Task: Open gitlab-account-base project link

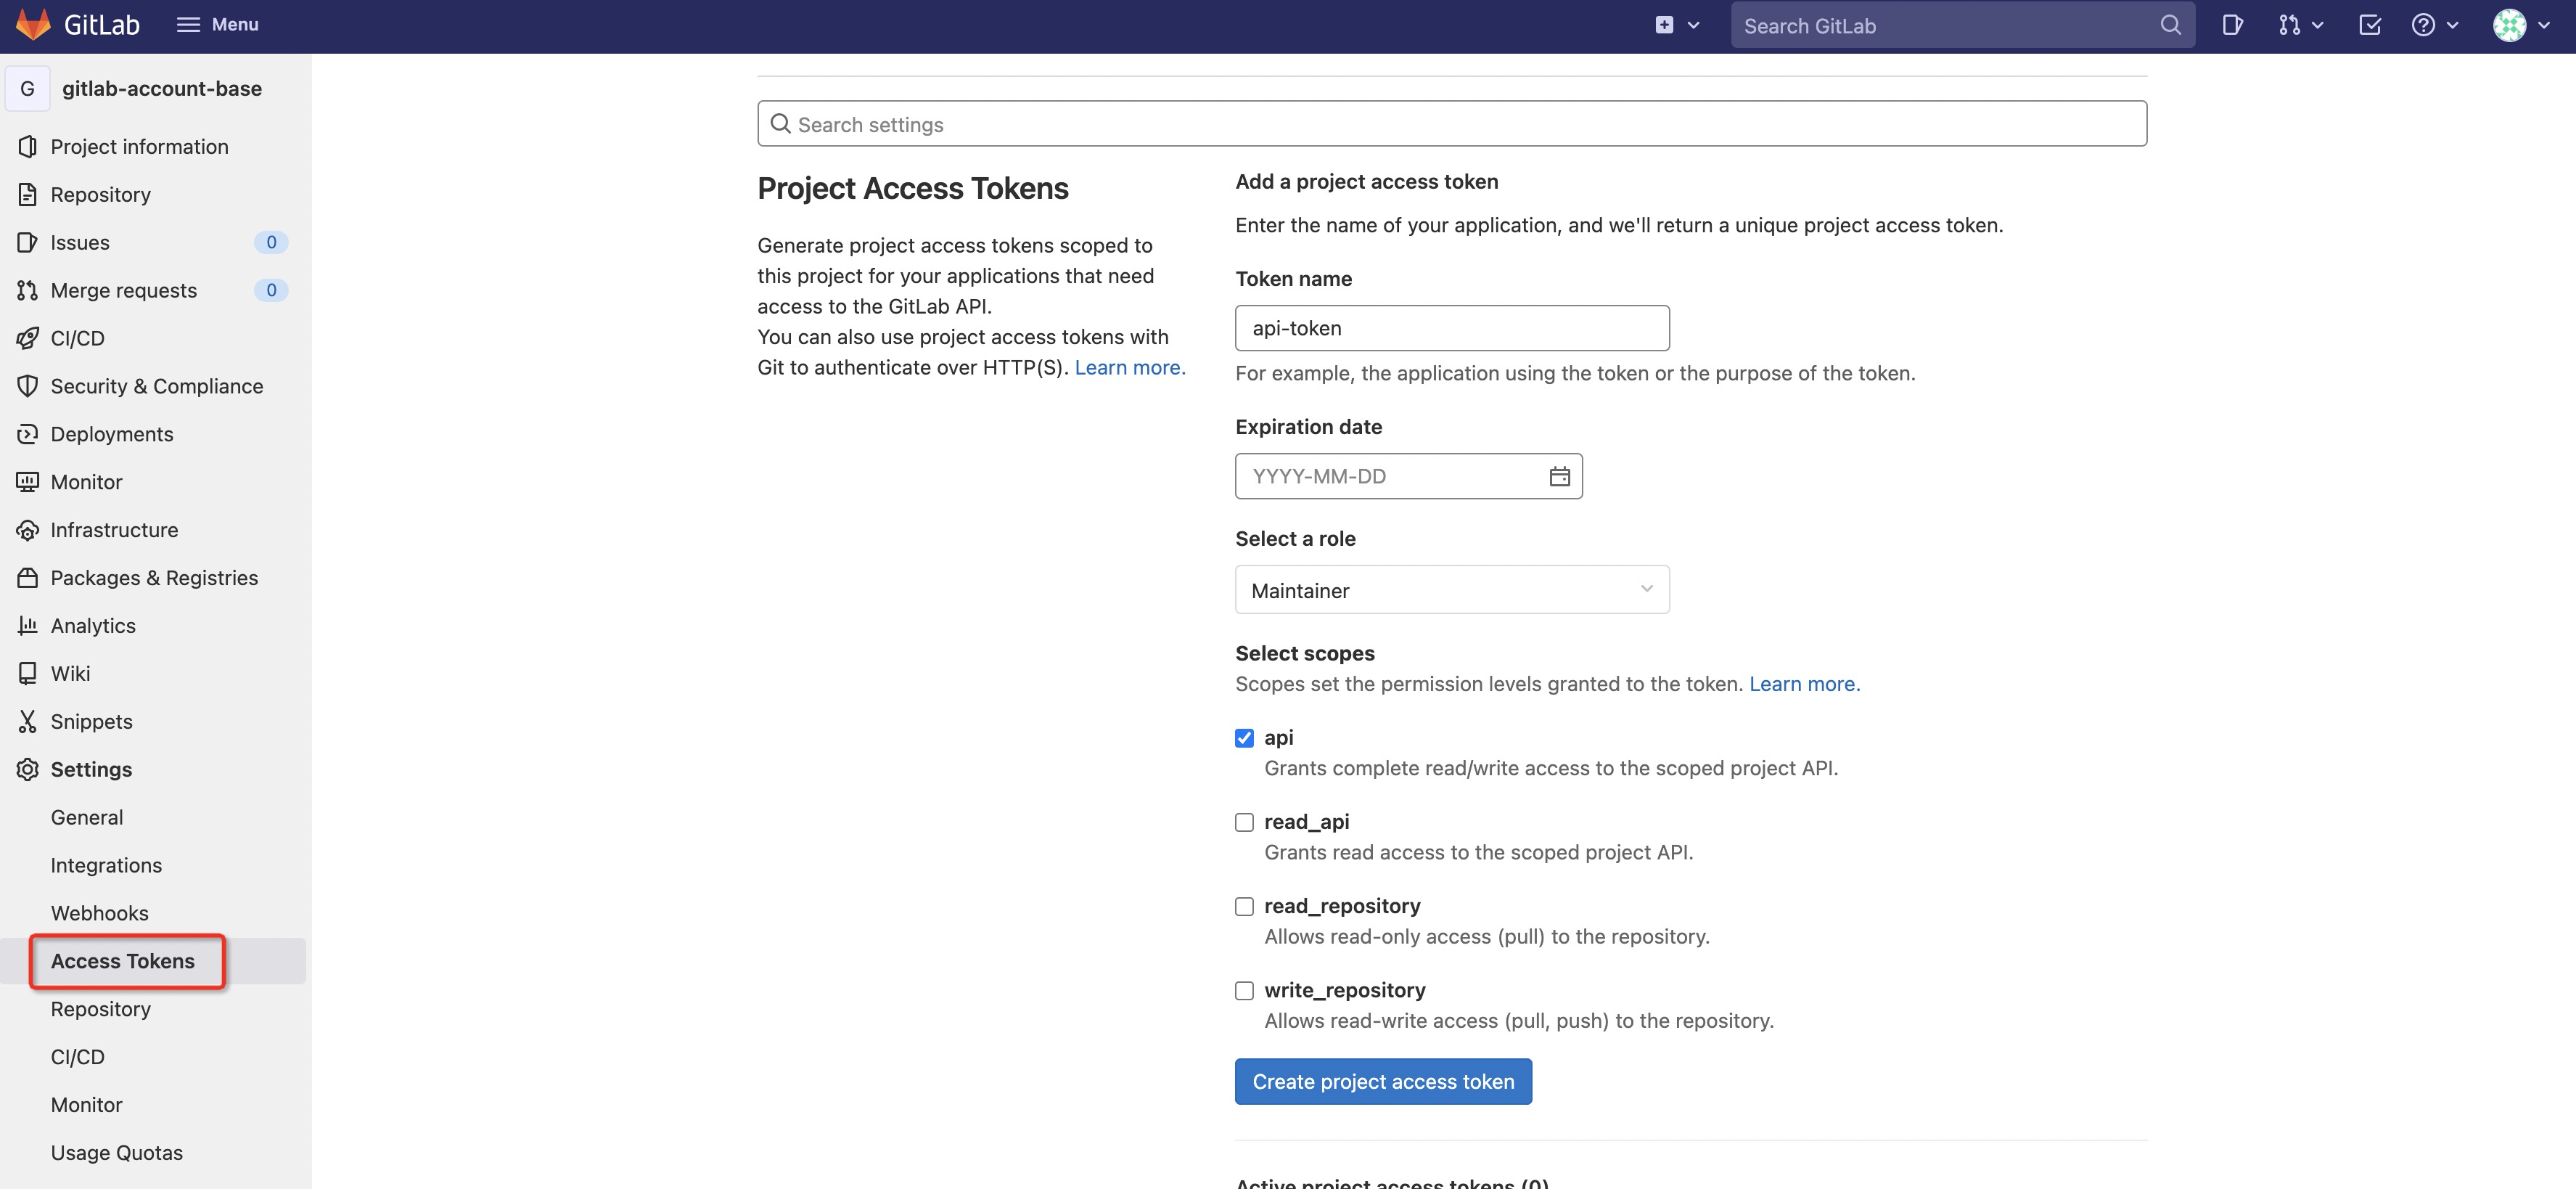Action: tap(162, 88)
